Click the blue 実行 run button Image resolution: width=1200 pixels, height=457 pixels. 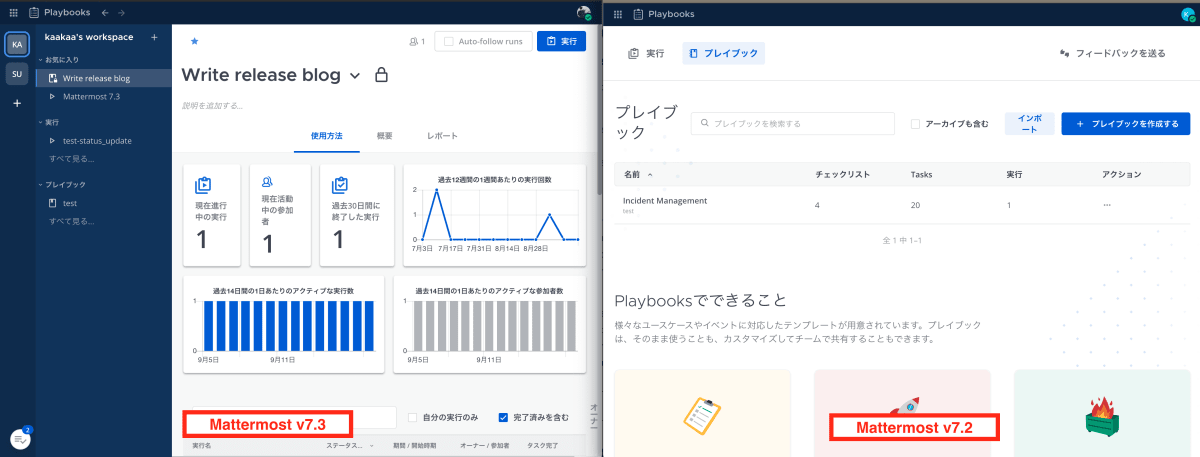tap(562, 42)
